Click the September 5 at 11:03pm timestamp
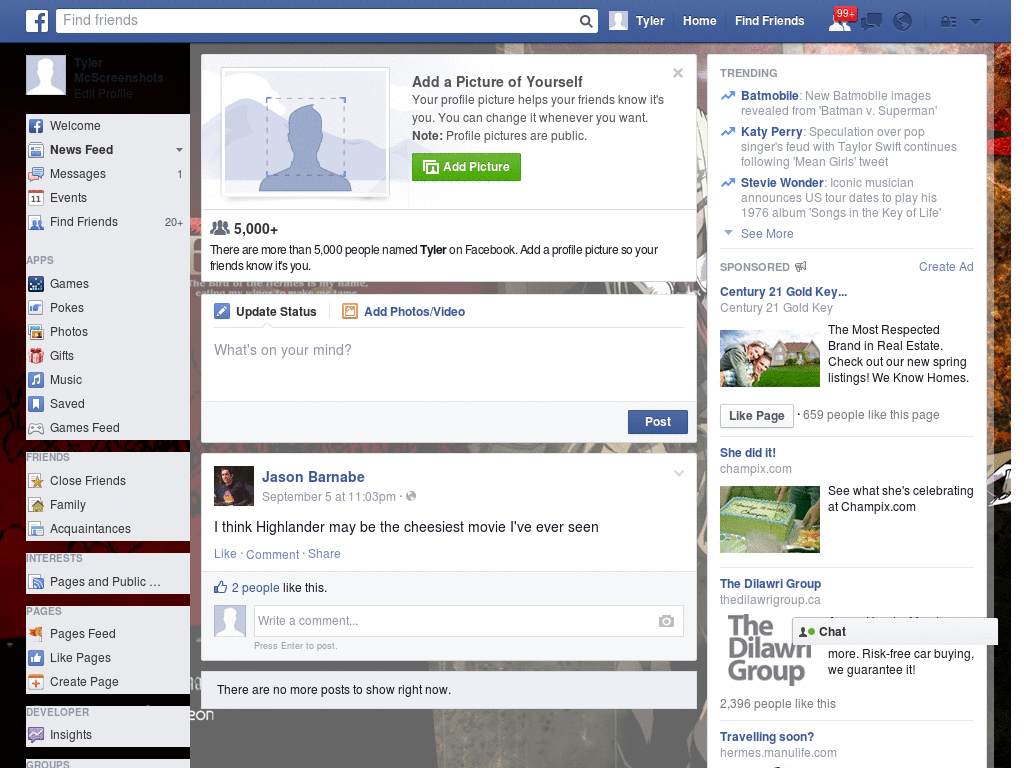Viewport: 1024px width, 768px height. coord(328,497)
